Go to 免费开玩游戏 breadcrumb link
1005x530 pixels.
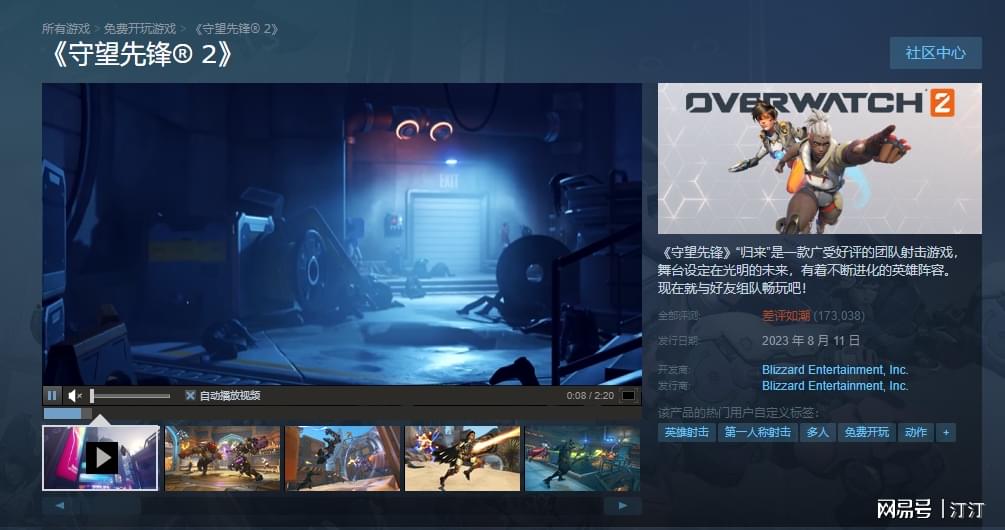coord(140,29)
